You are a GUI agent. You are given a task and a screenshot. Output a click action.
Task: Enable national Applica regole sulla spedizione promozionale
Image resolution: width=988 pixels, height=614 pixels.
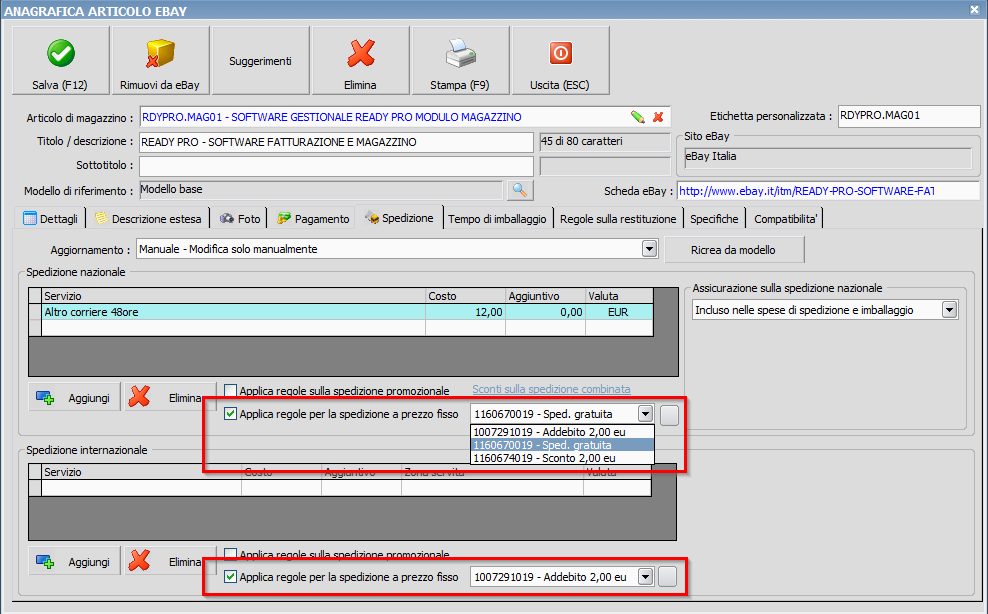[x=231, y=391]
